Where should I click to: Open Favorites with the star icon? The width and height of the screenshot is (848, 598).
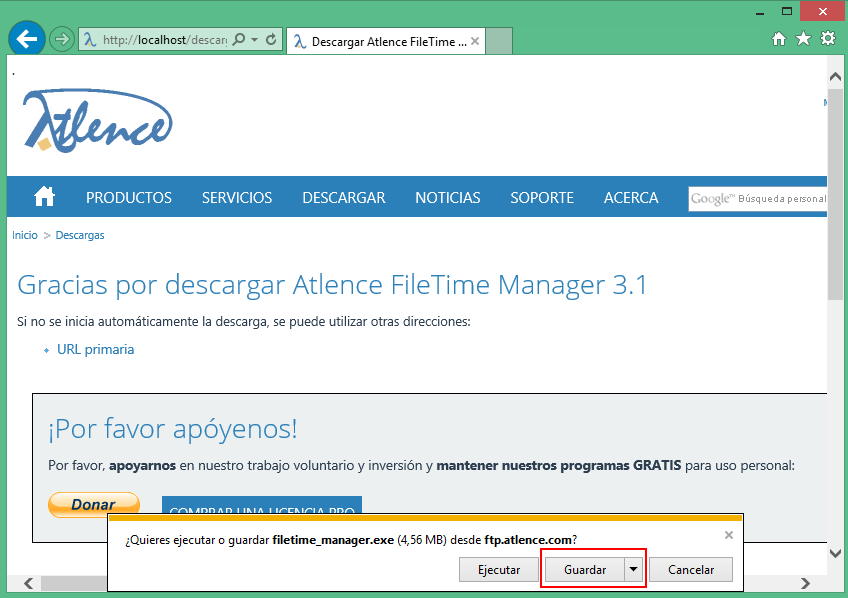pyautogui.click(x=804, y=39)
